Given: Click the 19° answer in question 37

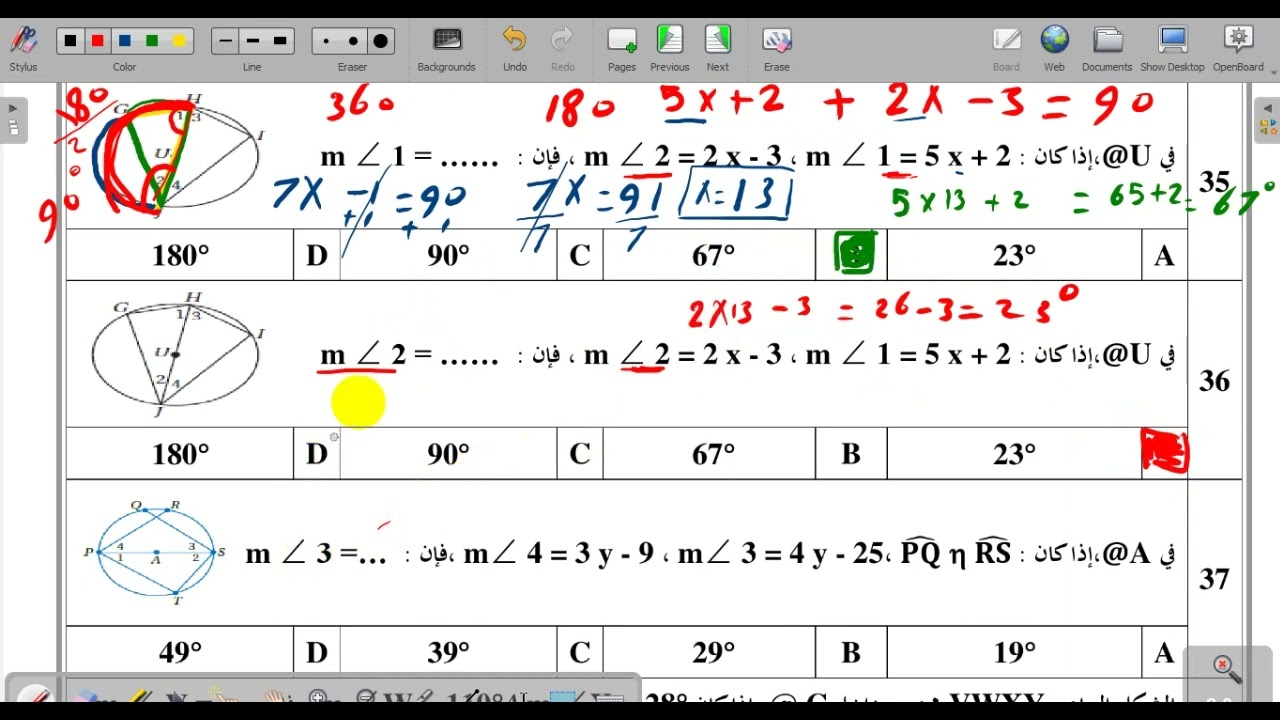Looking at the screenshot, I should click(1014, 653).
